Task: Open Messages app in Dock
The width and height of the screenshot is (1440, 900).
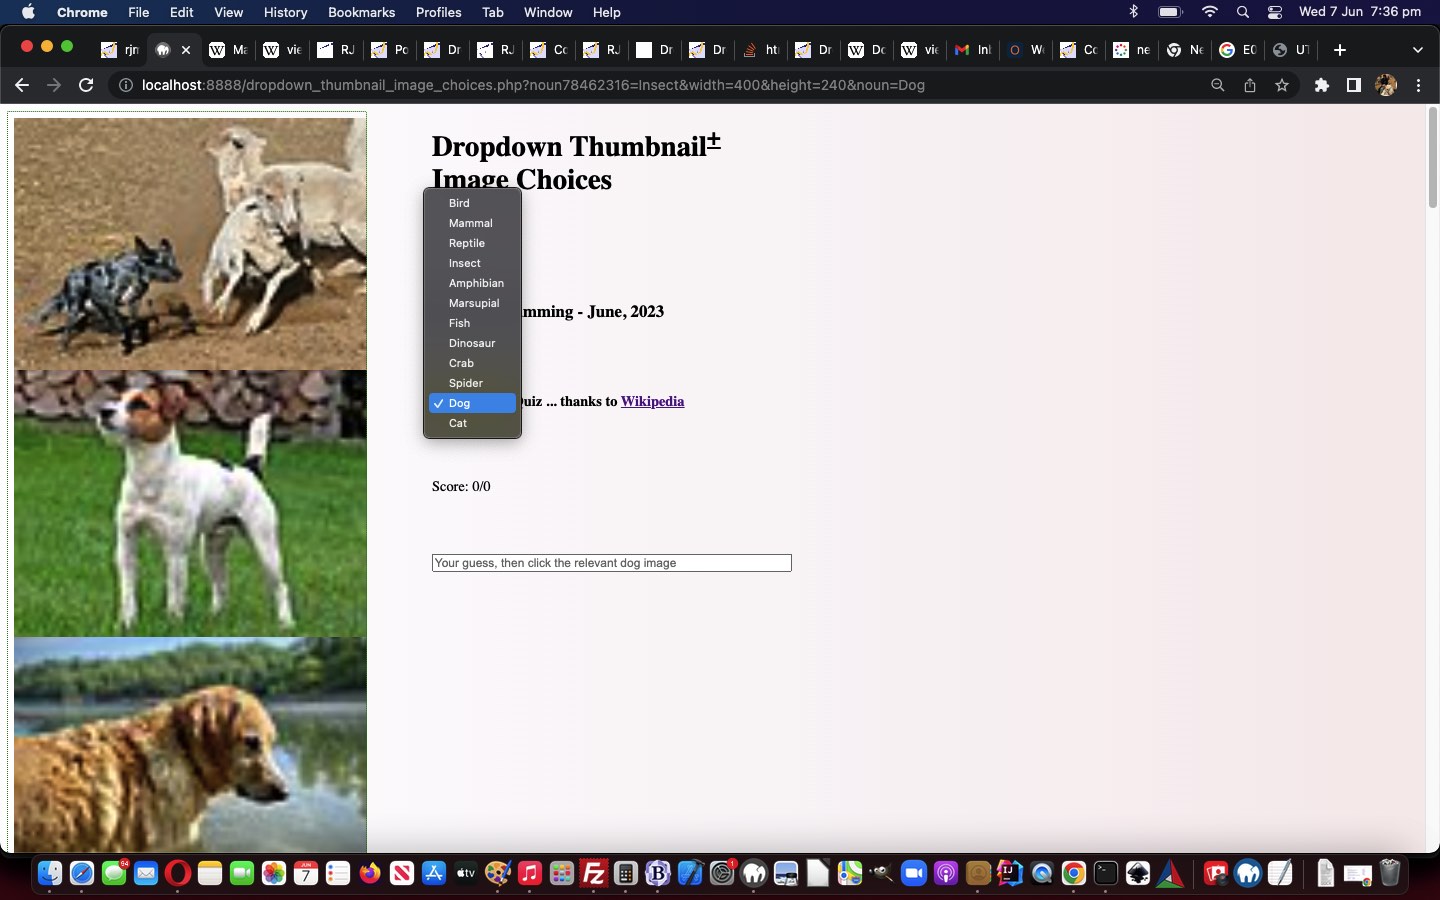Action: (x=114, y=873)
